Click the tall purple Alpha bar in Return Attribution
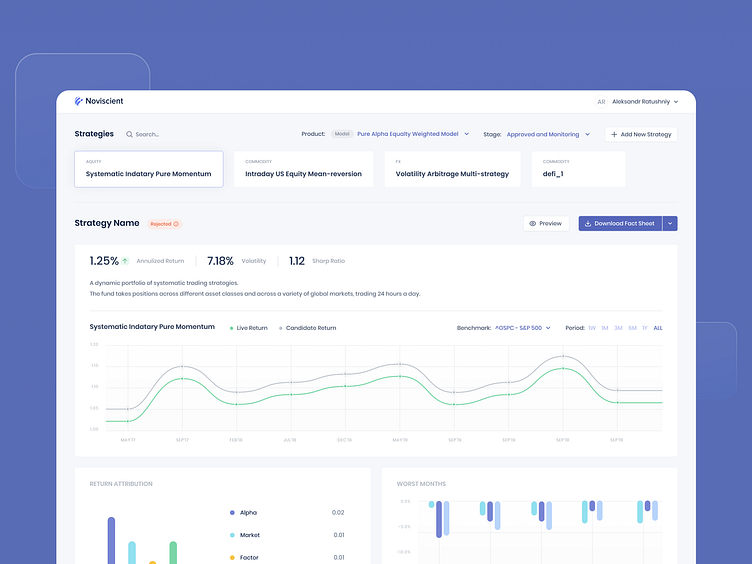 111,540
